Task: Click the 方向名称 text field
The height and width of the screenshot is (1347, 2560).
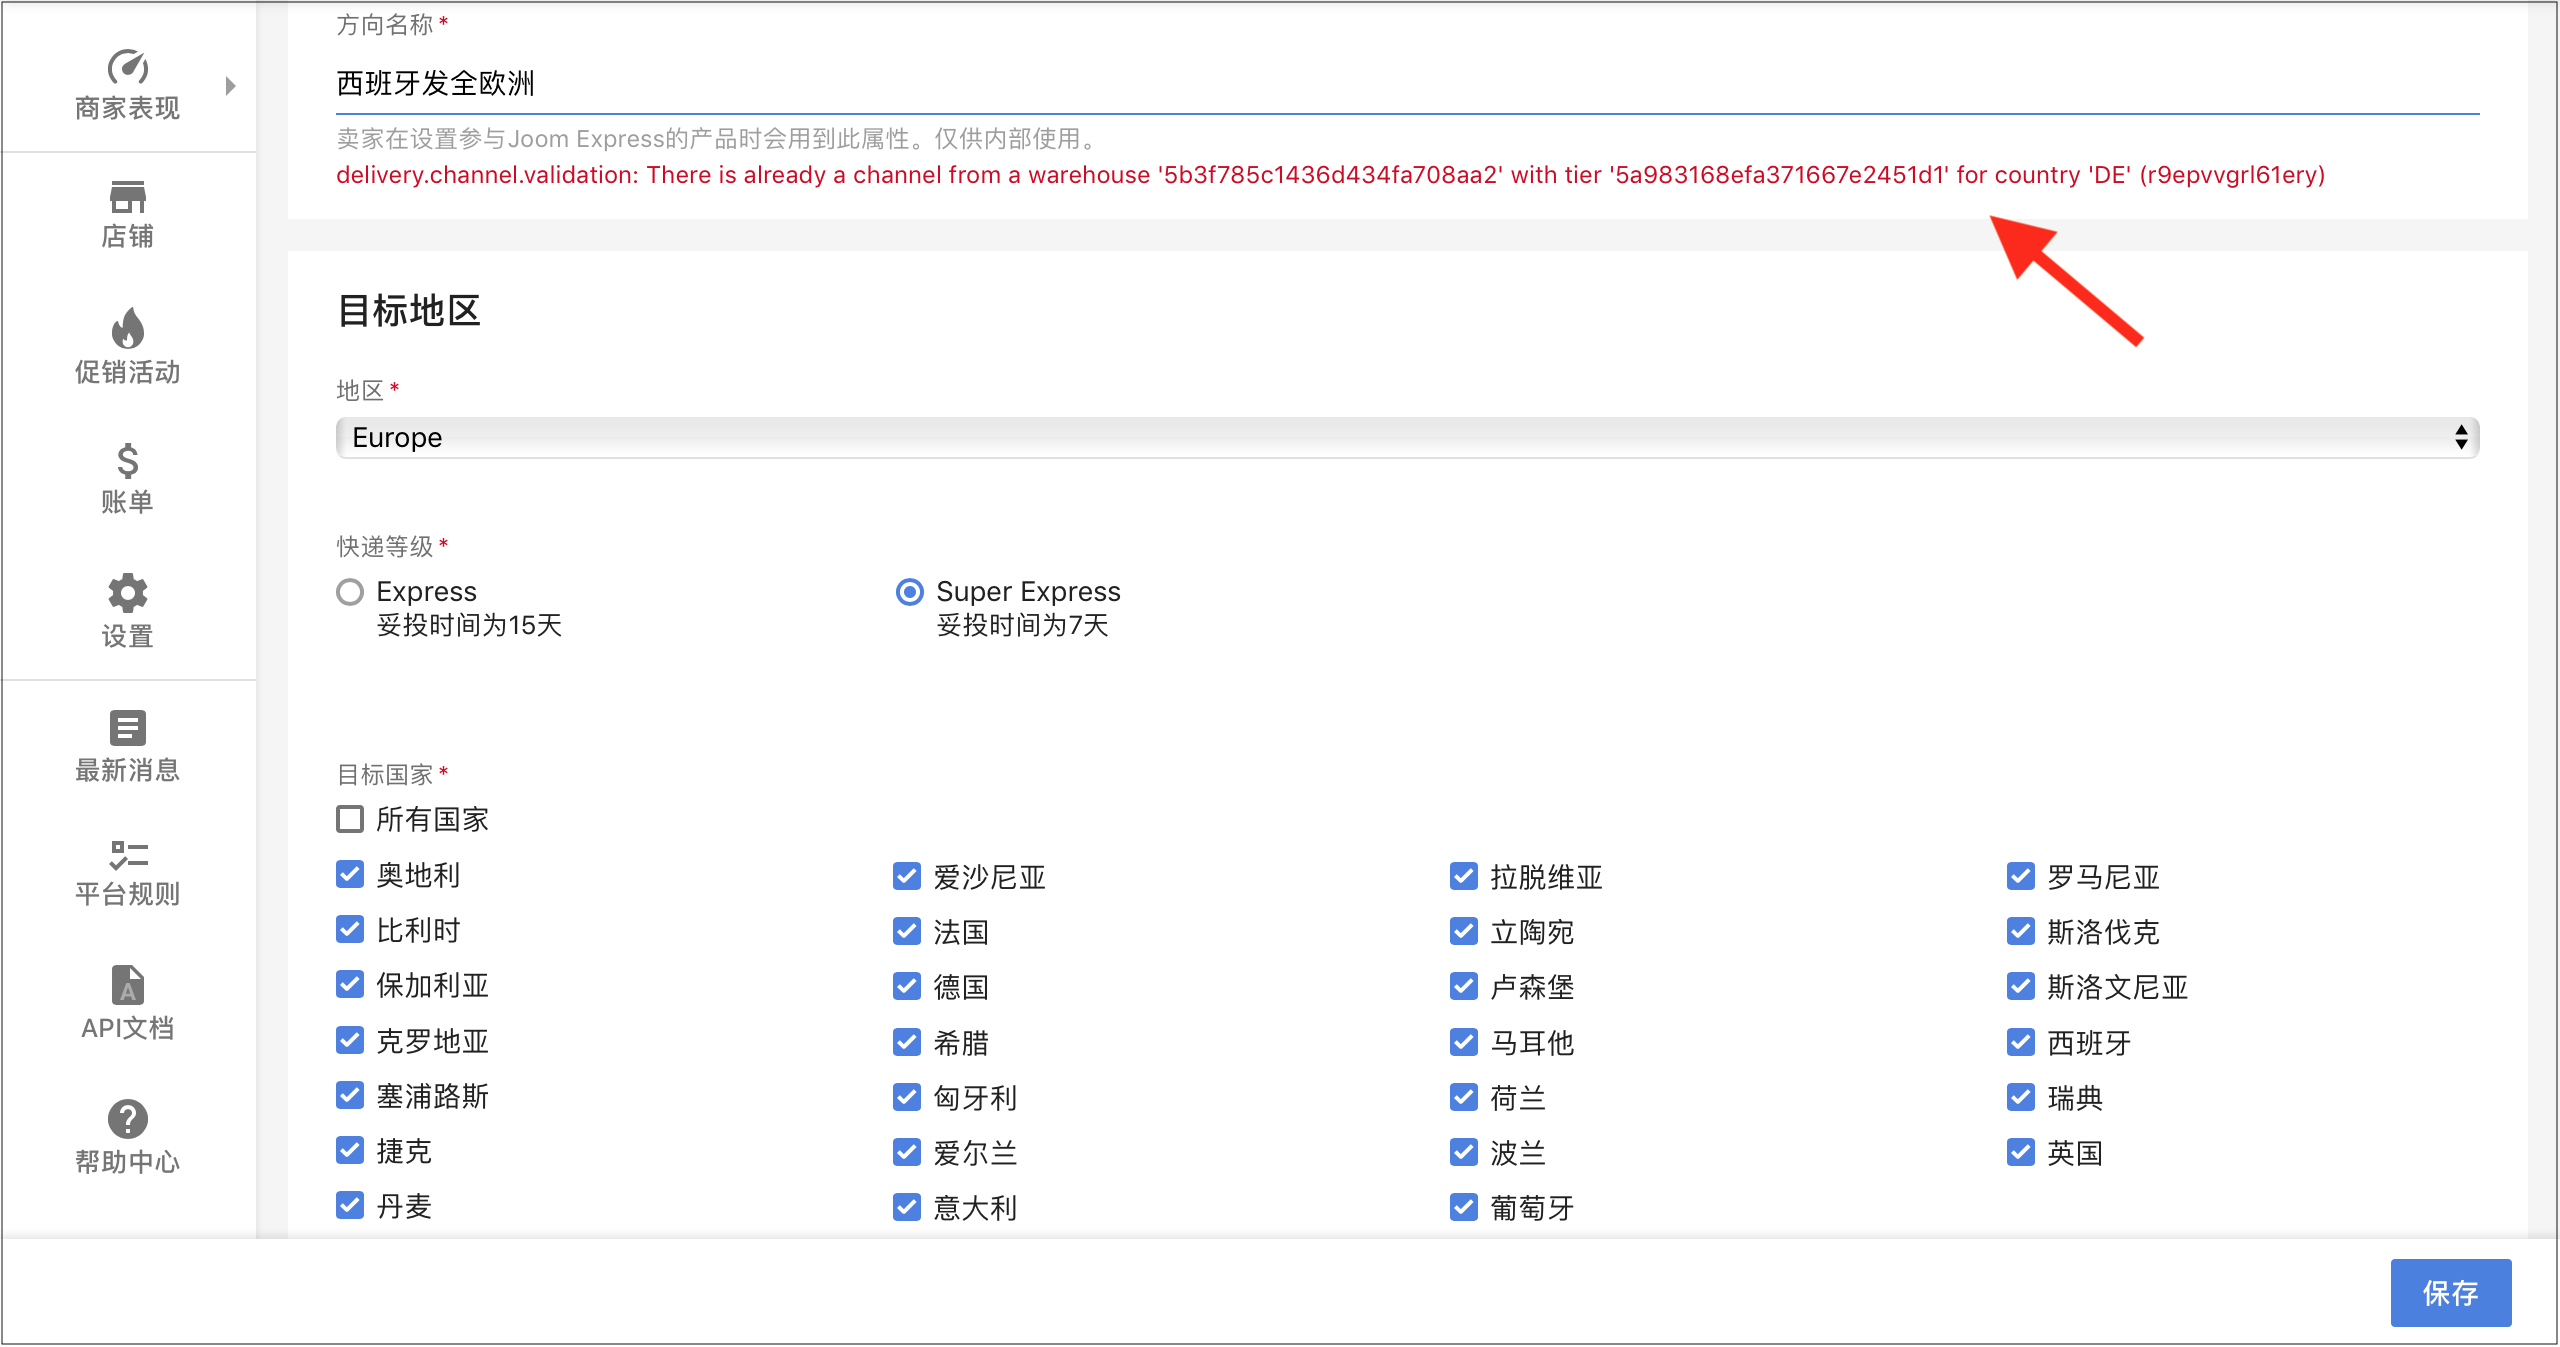Action: click(1407, 84)
